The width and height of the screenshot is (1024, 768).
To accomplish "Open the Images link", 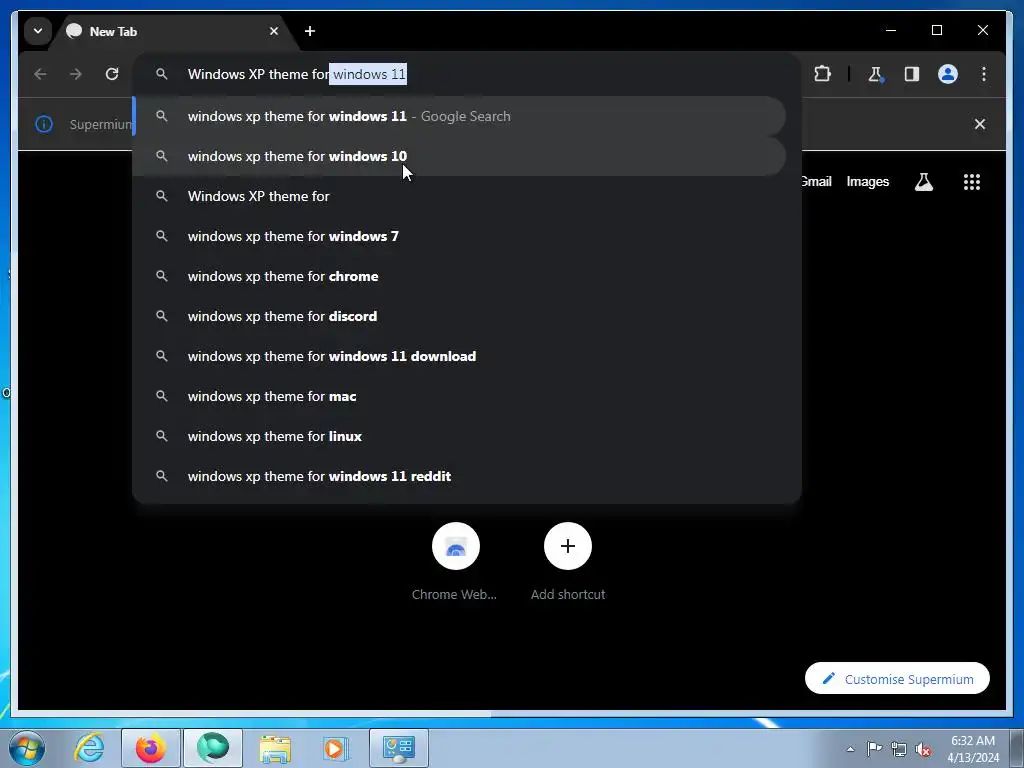I will 867,182.
